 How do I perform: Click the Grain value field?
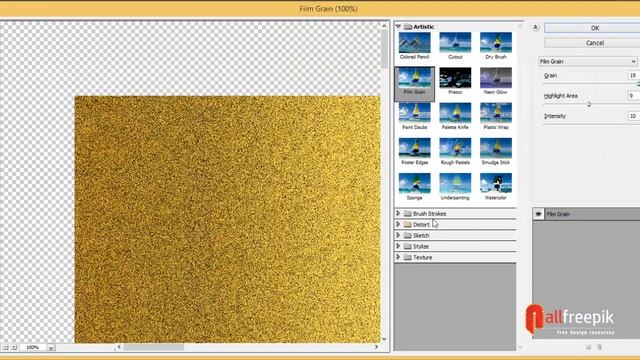point(633,76)
